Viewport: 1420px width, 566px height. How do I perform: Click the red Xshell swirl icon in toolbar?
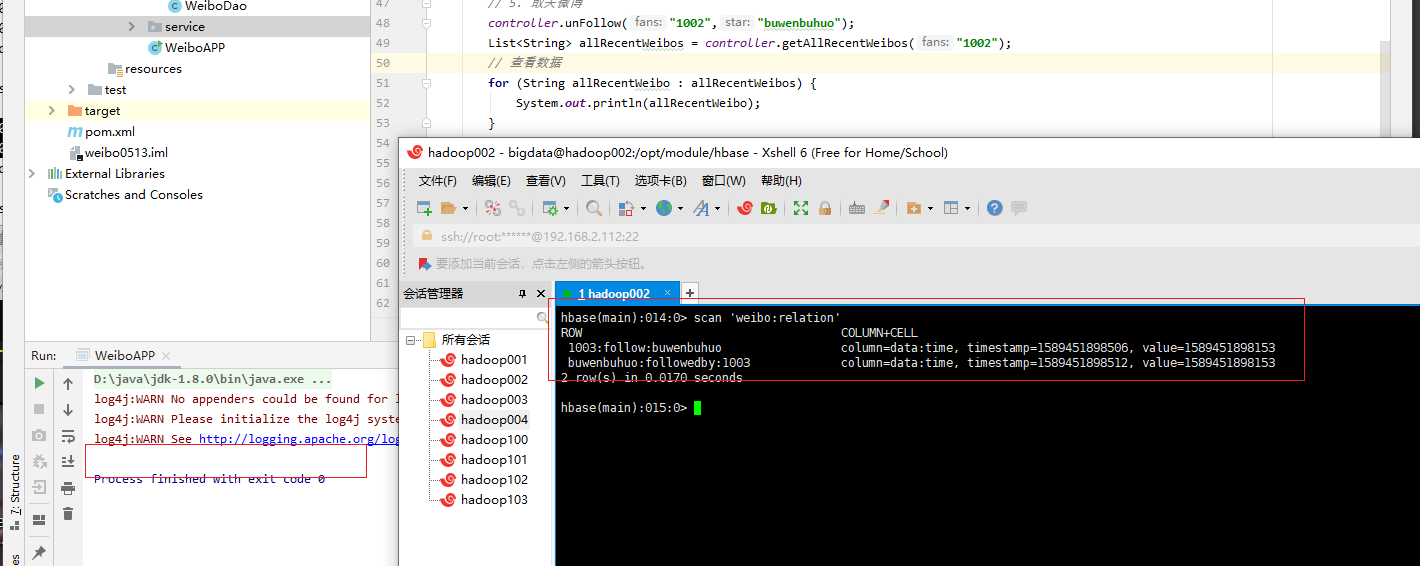(x=745, y=208)
